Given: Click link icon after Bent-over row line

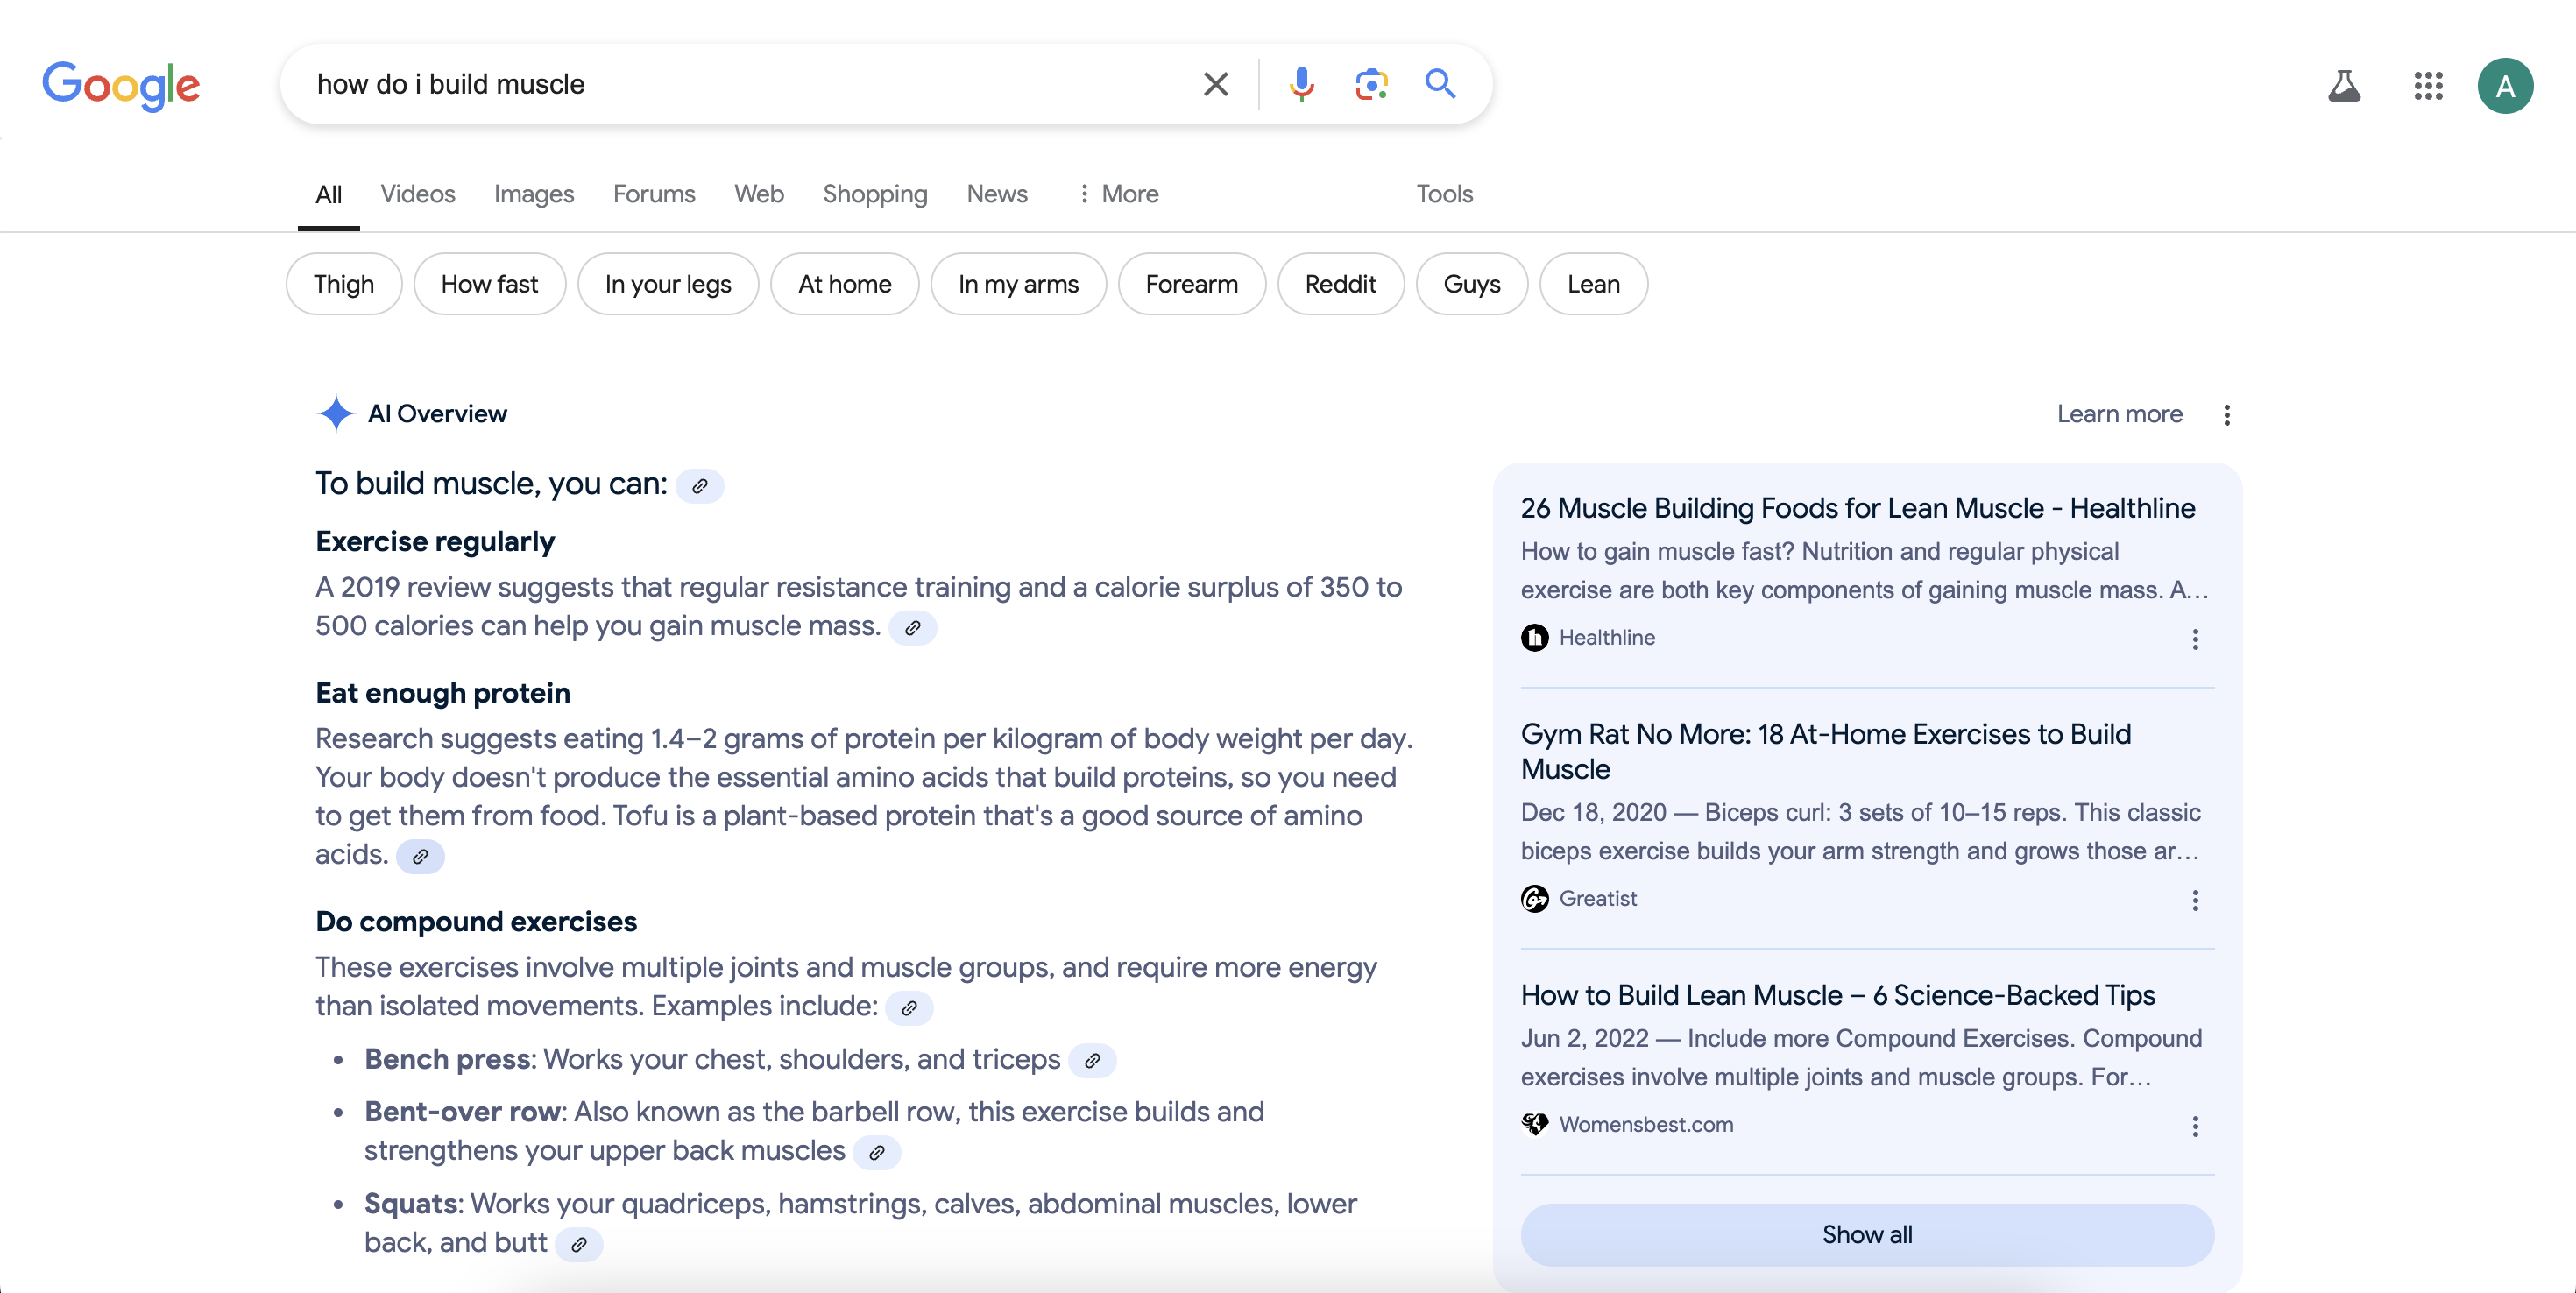Looking at the screenshot, I should 877,1153.
